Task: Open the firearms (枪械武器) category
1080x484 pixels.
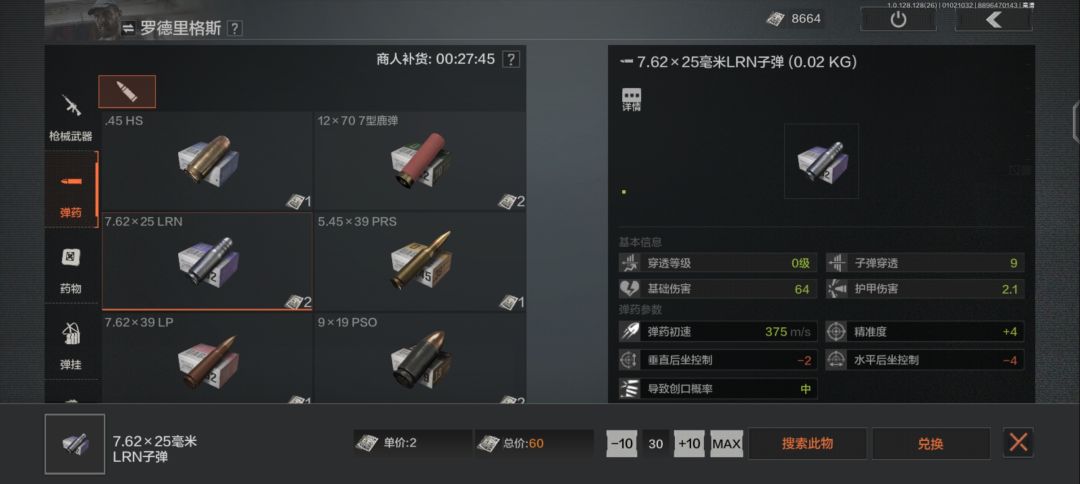Action: pos(71,117)
